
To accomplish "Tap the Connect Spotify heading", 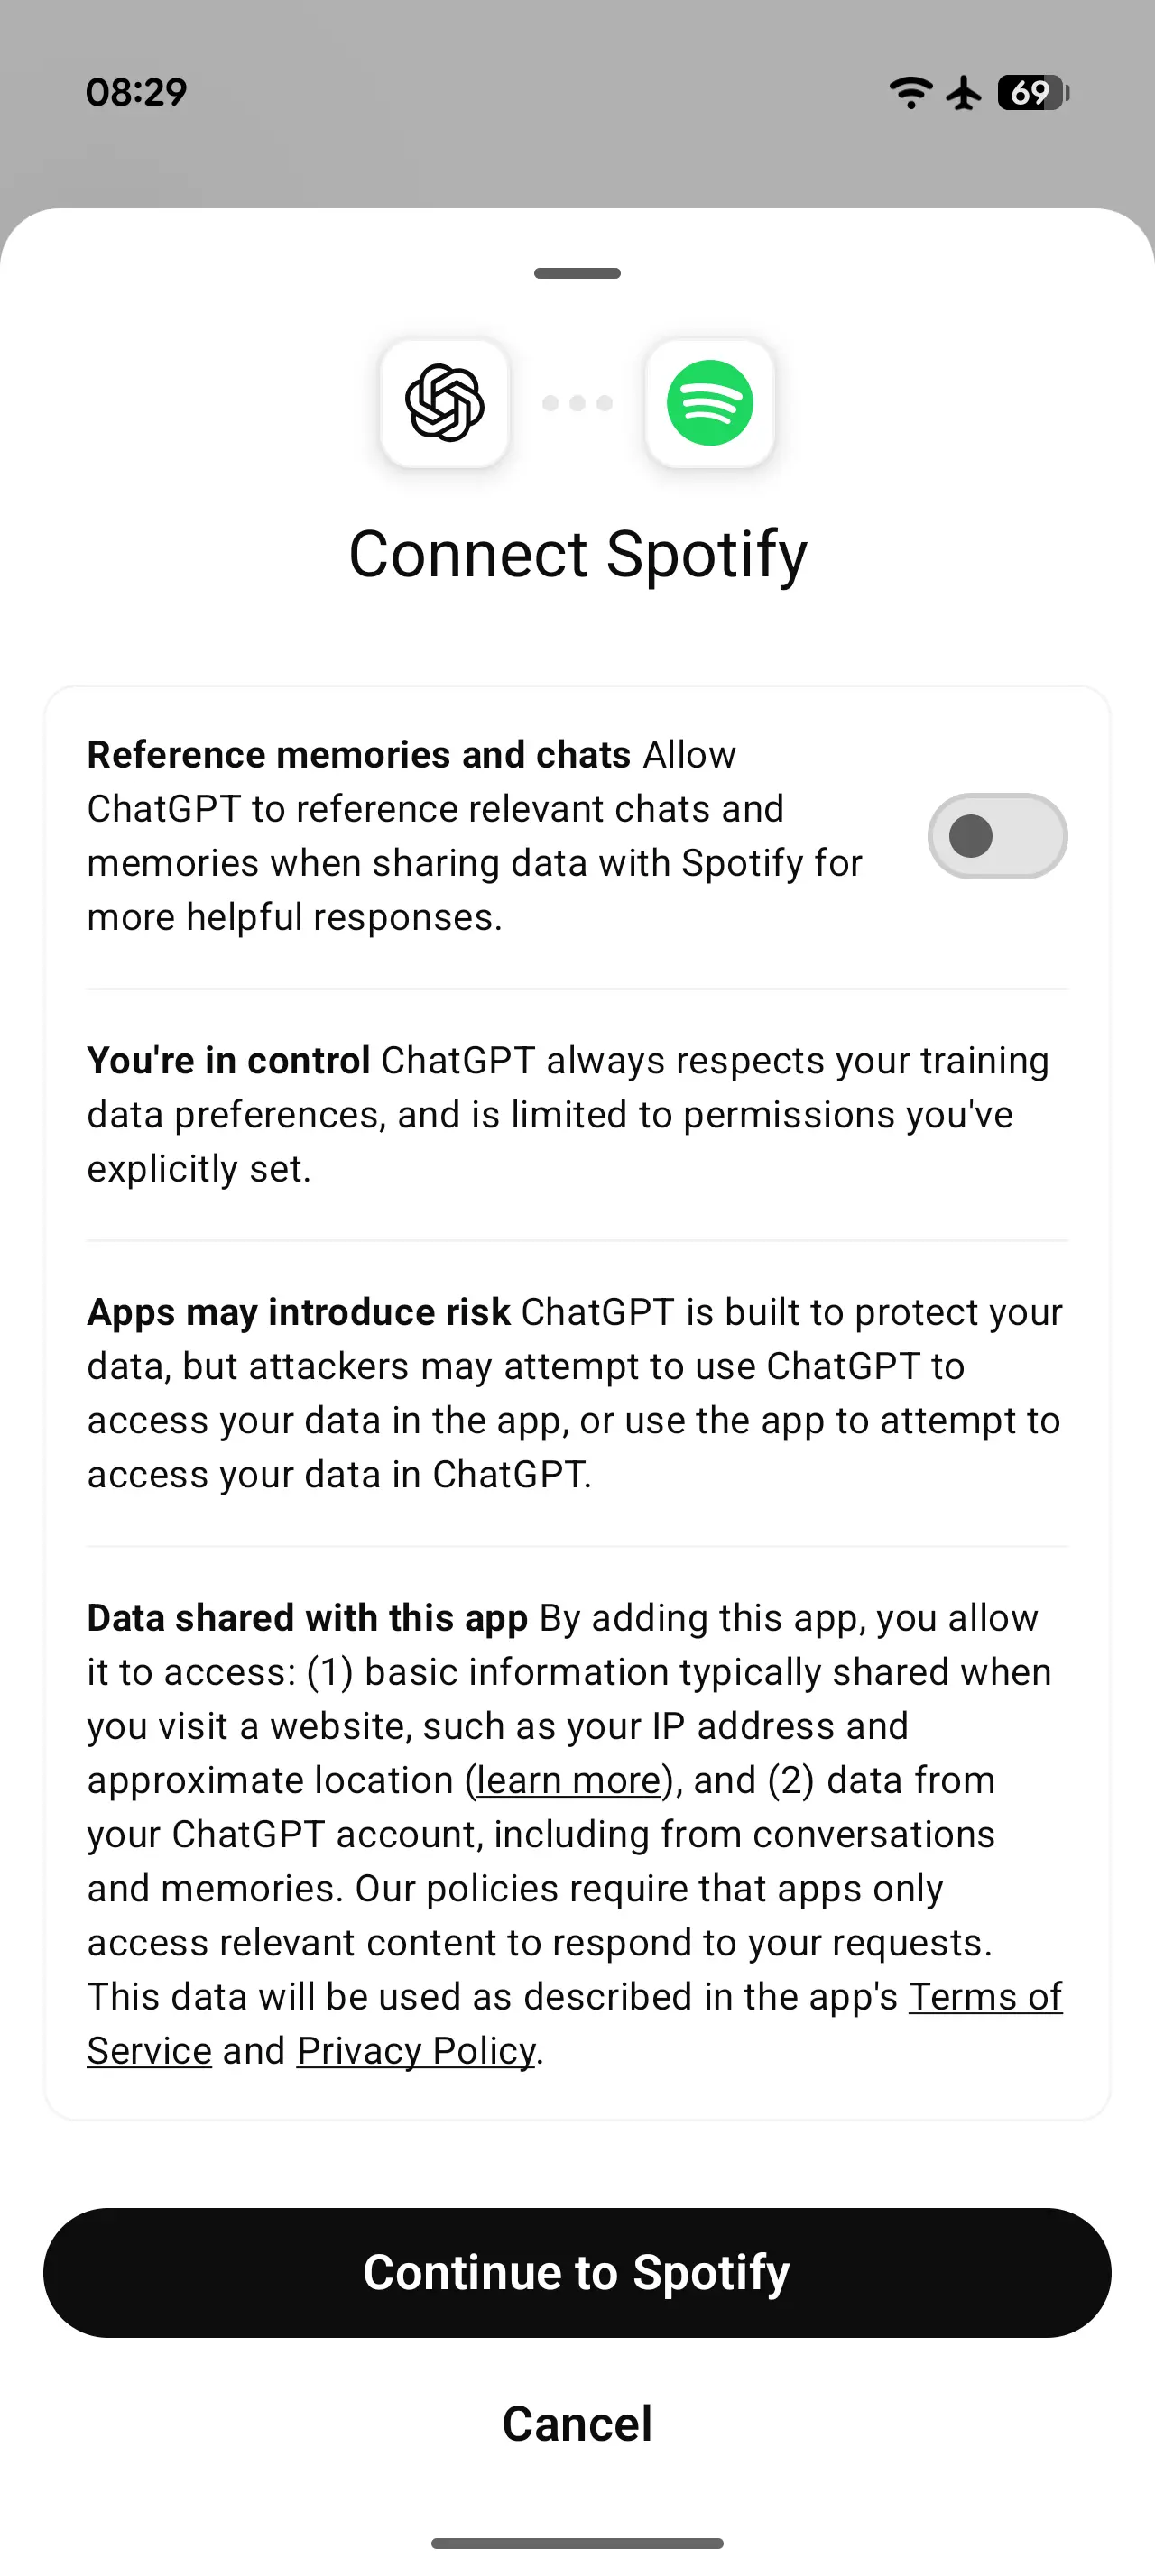I will (577, 554).
